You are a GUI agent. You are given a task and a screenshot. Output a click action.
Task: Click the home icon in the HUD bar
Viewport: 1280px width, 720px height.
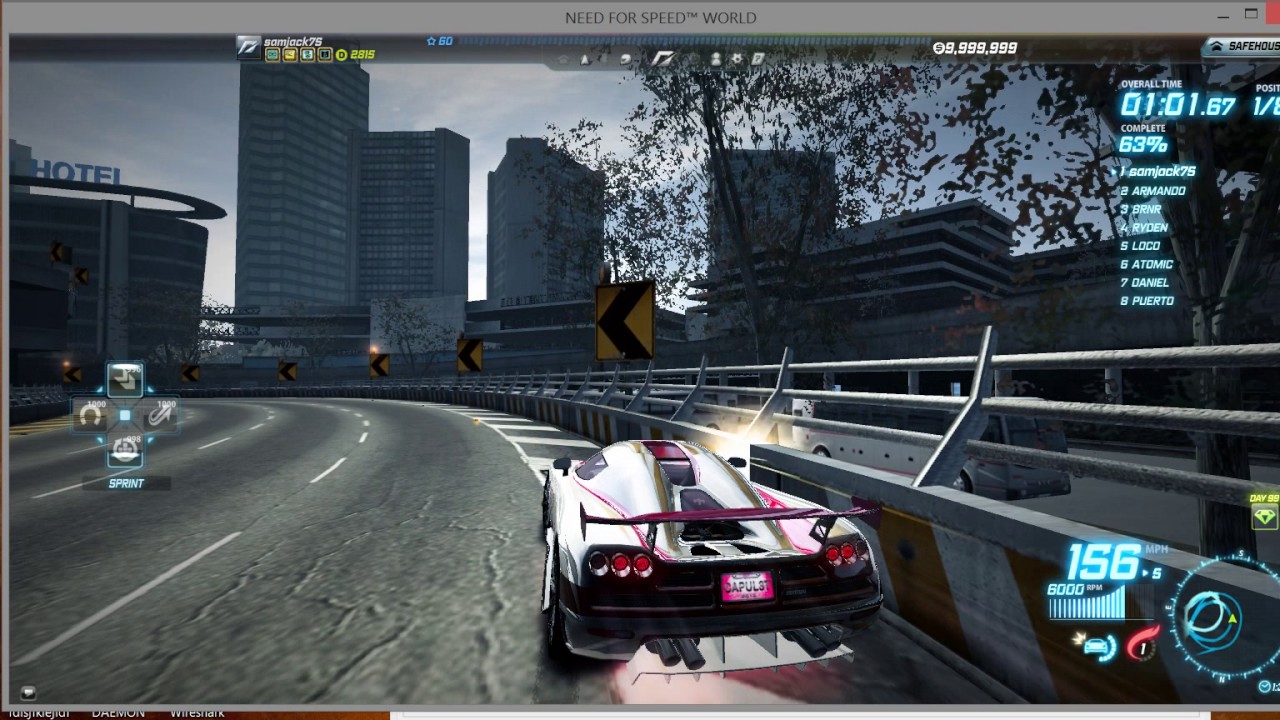(x=562, y=58)
